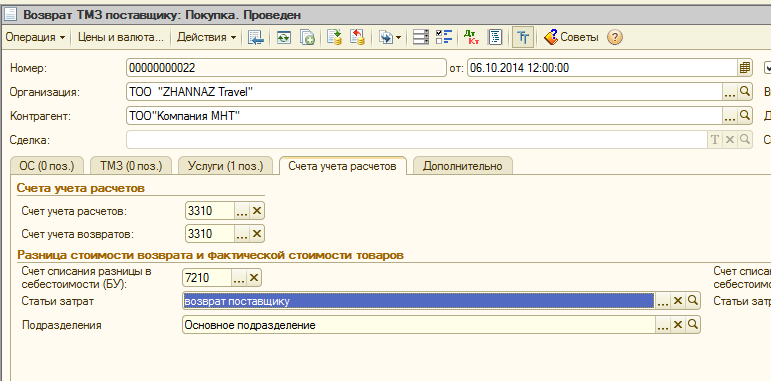Open account selection for Счет учета возвратов
Viewport: 771px width, 381px height.
tap(242, 234)
